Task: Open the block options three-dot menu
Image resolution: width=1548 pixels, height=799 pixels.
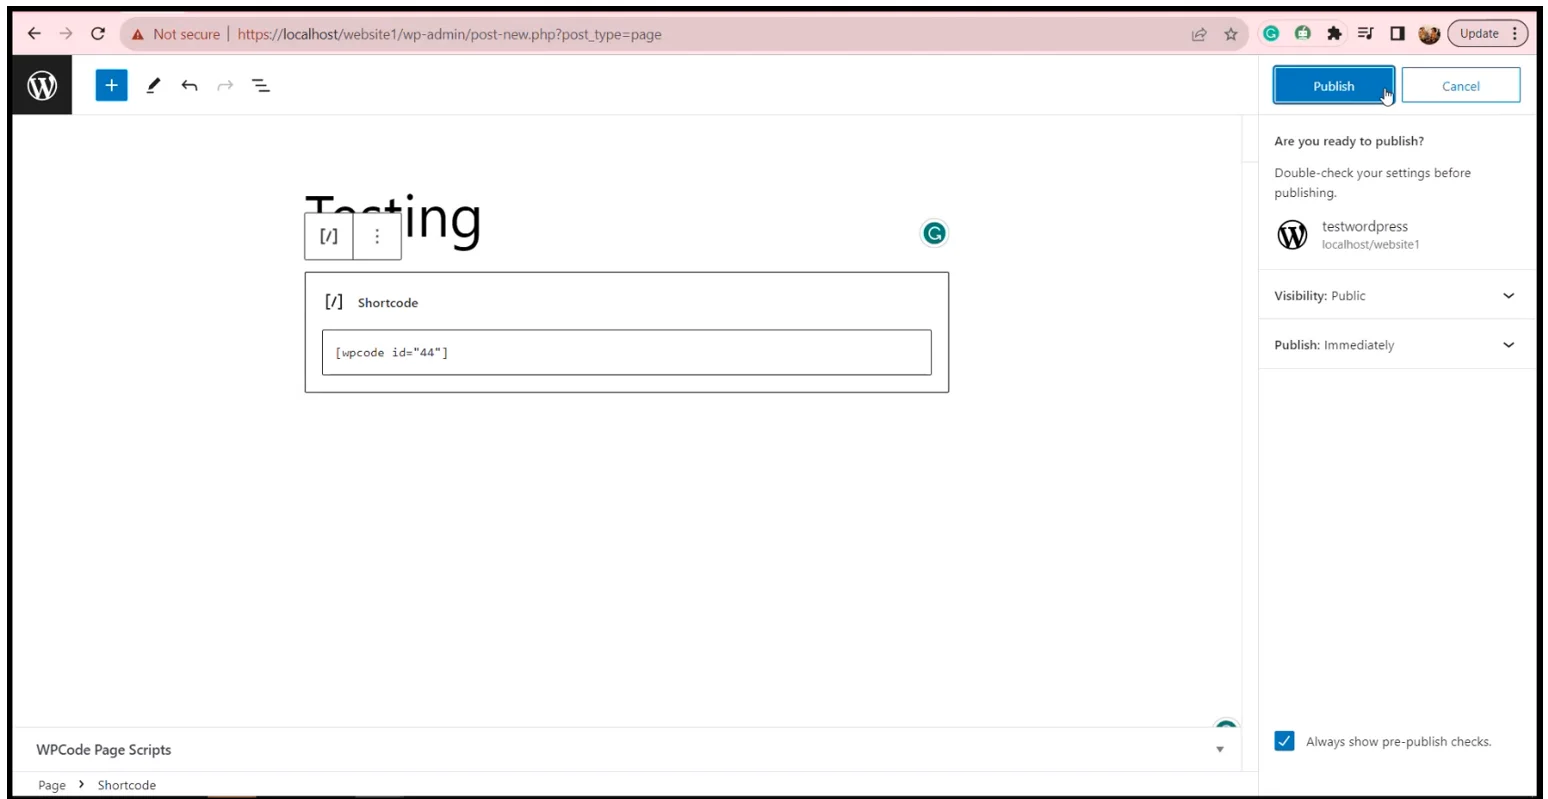Action: tap(377, 237)
